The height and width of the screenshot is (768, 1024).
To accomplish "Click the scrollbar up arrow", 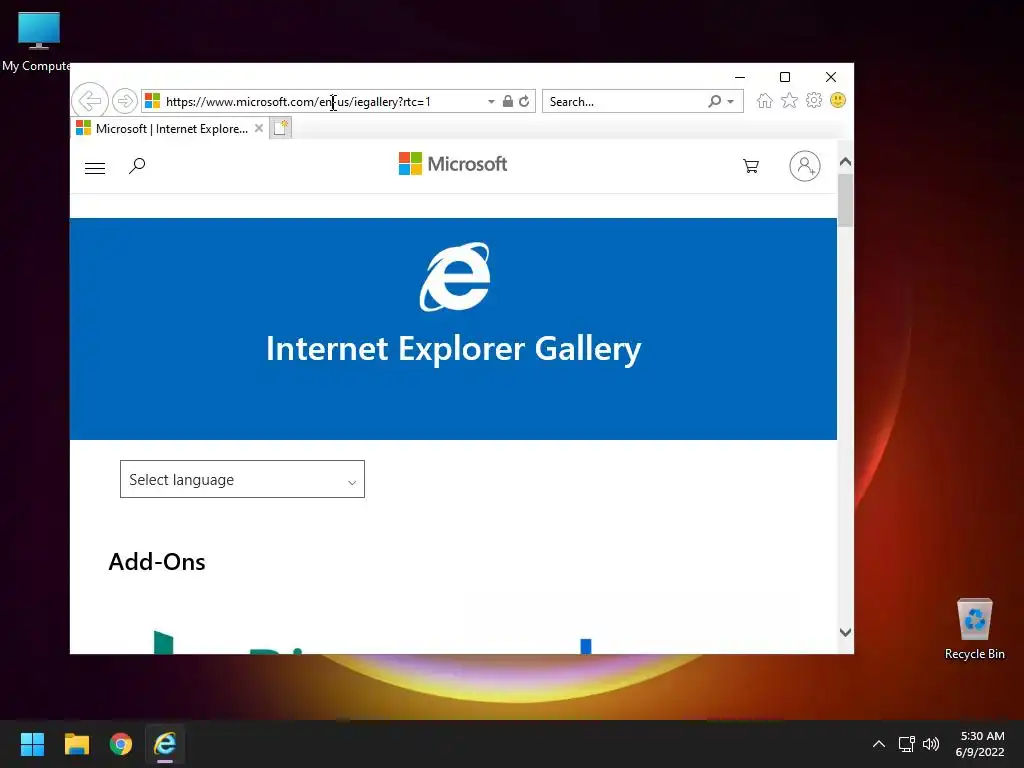I will pos(845,161).
